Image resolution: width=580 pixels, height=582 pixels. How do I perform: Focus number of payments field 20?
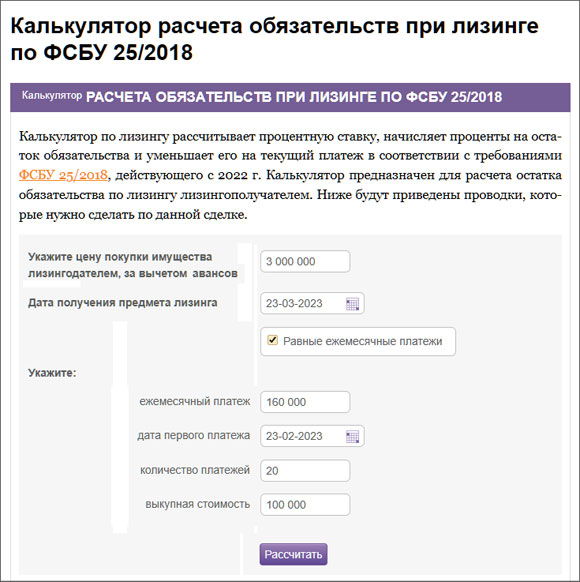click(305, 470)
